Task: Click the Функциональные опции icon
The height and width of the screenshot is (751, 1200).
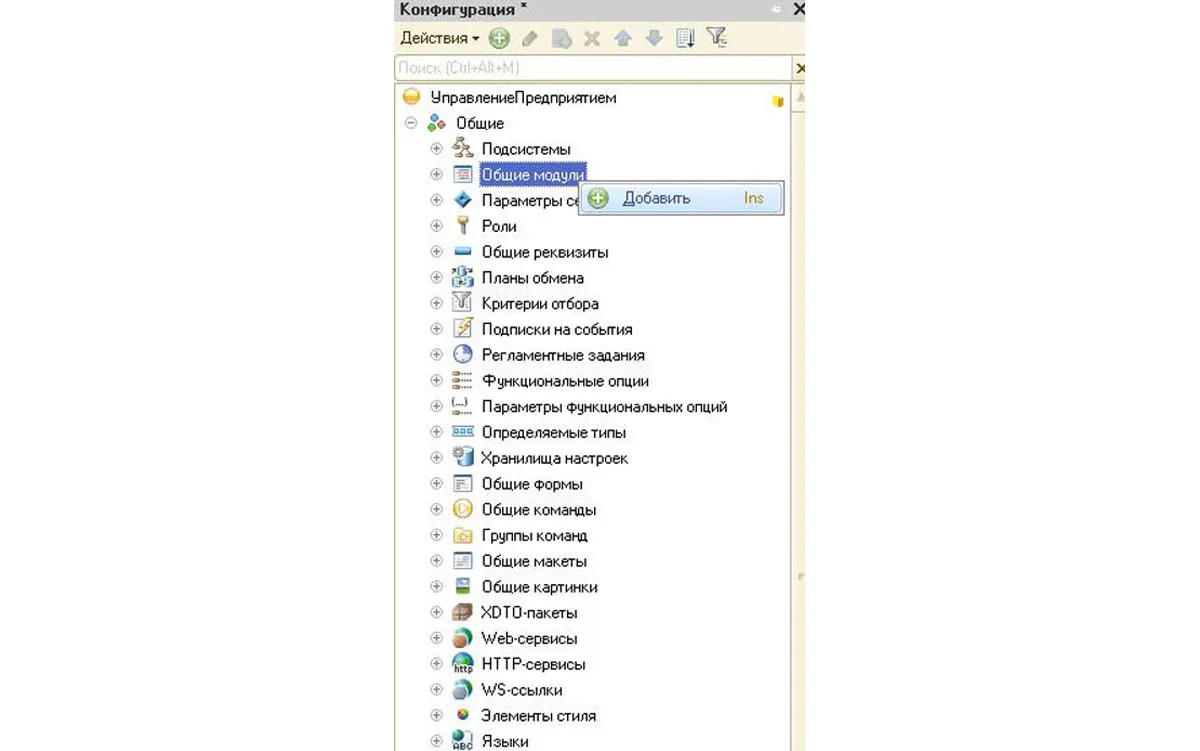Action: tap(462, 381)
